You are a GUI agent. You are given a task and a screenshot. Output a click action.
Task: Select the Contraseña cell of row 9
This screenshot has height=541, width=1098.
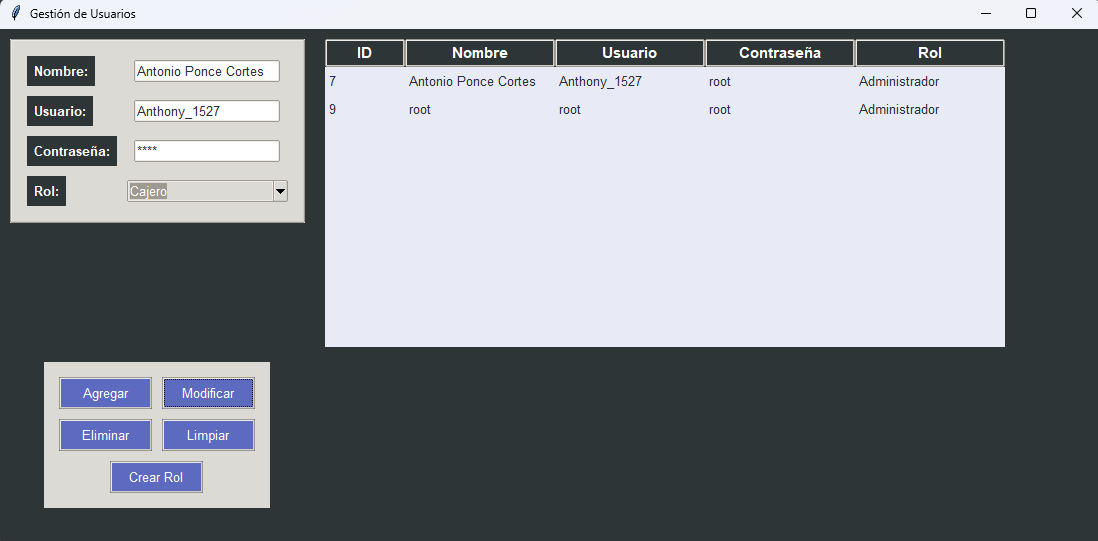[x=779, y=110]
